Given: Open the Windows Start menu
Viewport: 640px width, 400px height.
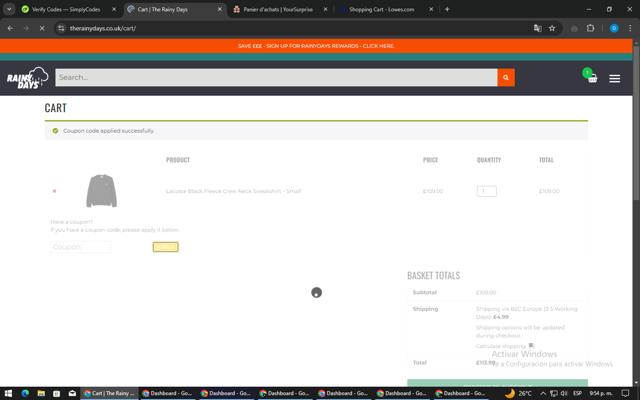Looking at the screenshot, I should click(7, 393).
